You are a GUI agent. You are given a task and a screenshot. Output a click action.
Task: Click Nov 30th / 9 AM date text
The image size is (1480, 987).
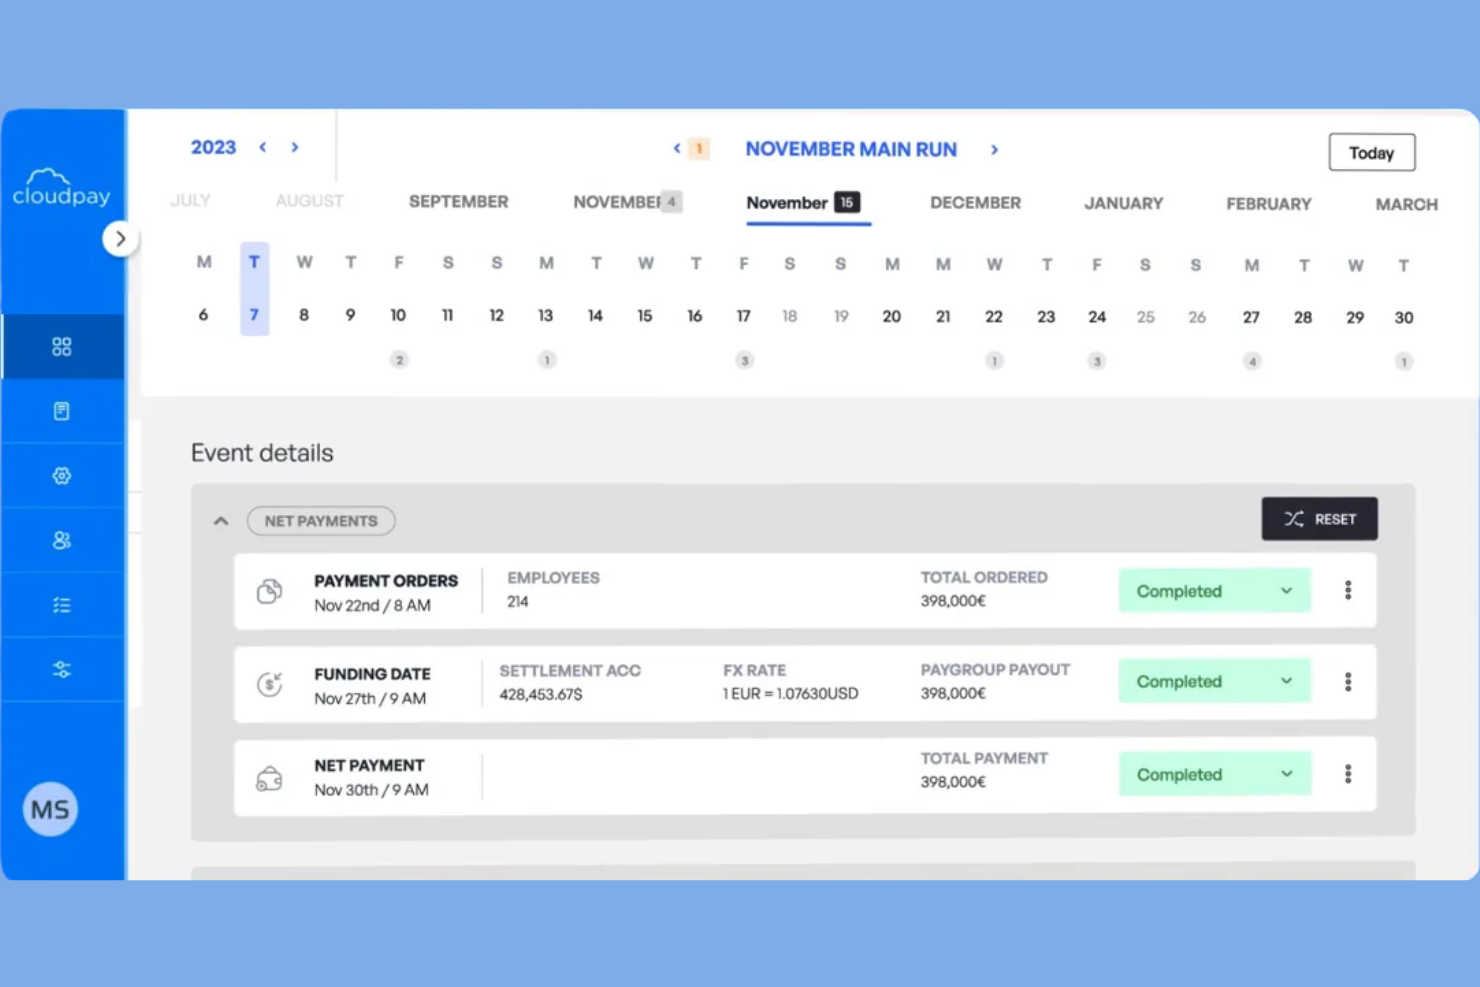(x=371, y=790)
